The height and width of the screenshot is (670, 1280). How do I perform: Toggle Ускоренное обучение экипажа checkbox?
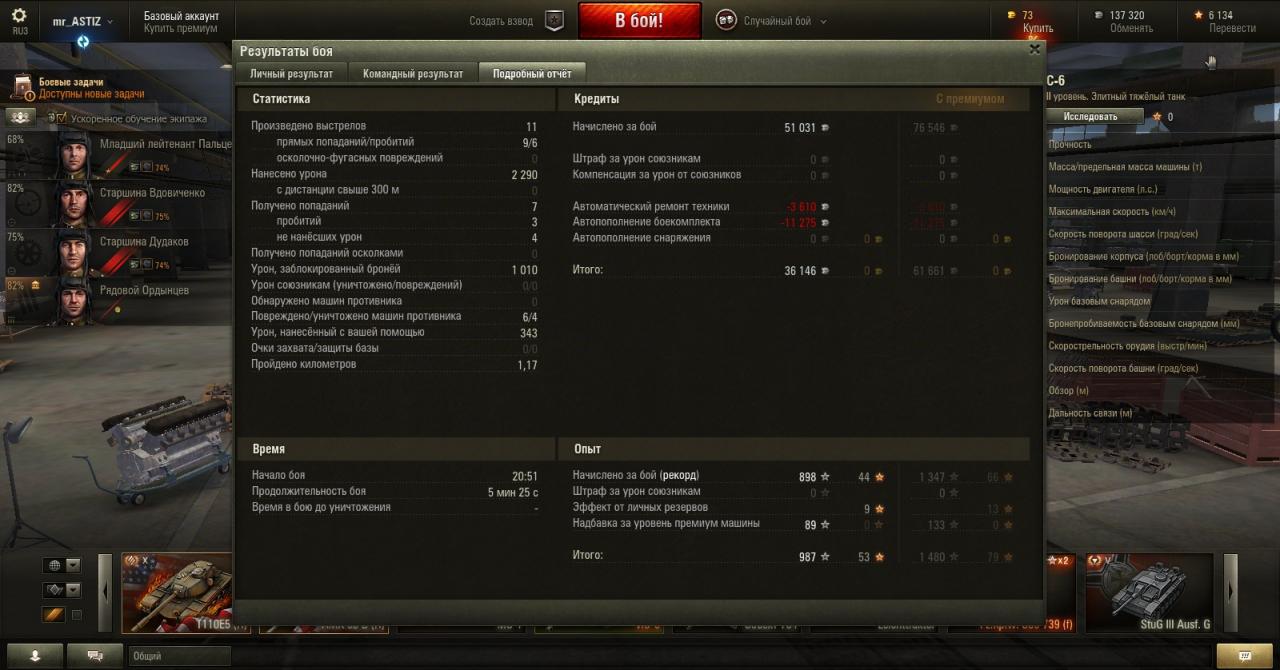60,118
